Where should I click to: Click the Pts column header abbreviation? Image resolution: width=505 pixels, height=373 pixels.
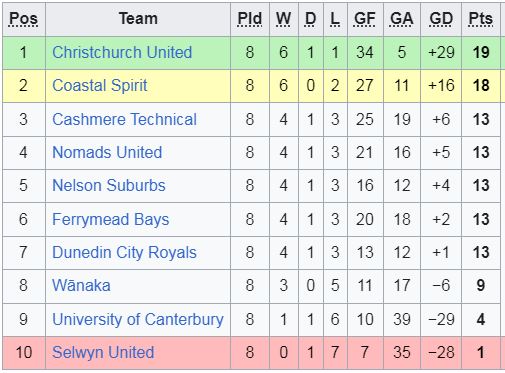[480, 19]
